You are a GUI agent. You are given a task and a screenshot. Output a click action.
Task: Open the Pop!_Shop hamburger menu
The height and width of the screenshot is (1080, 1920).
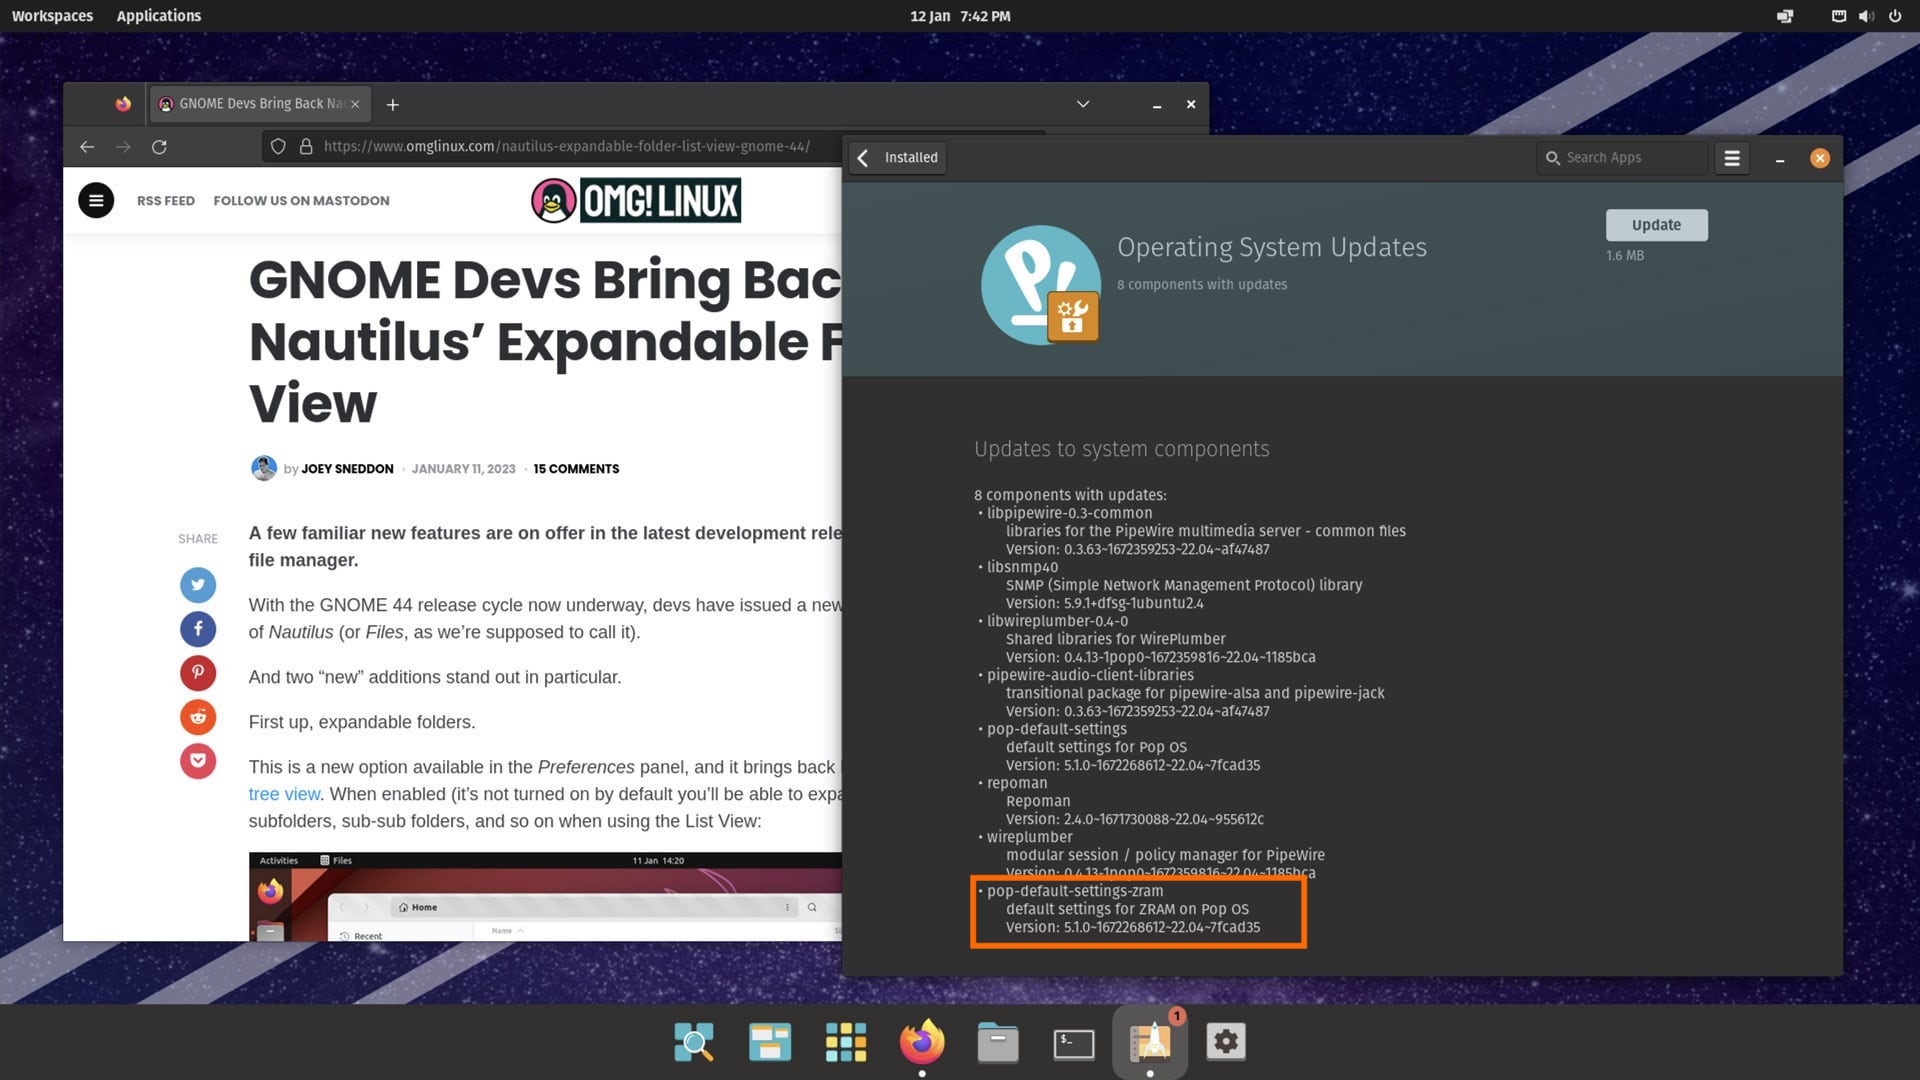pyautogui.click(x=1732, y=158)
